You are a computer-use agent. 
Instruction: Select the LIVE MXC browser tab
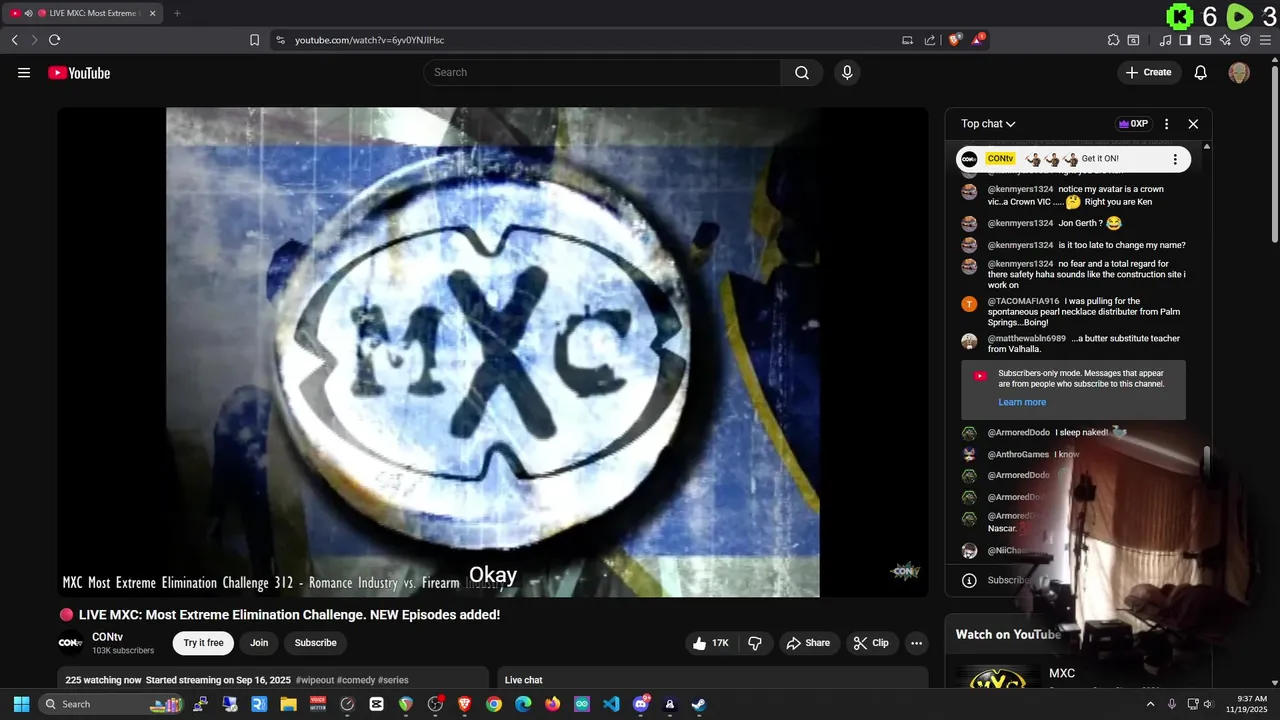coord(82,13)
